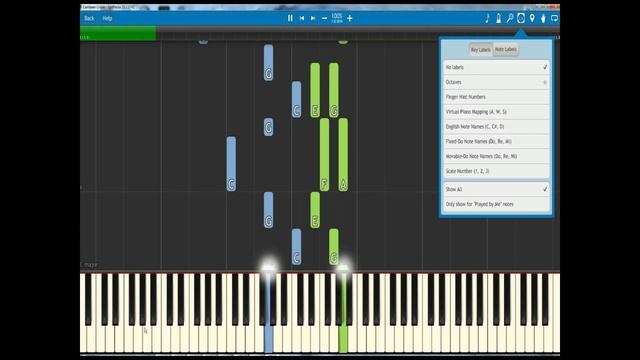Viewport: 640px width, 360px height.
Task: Open the loop settings icon
Action: pos(554,18)
